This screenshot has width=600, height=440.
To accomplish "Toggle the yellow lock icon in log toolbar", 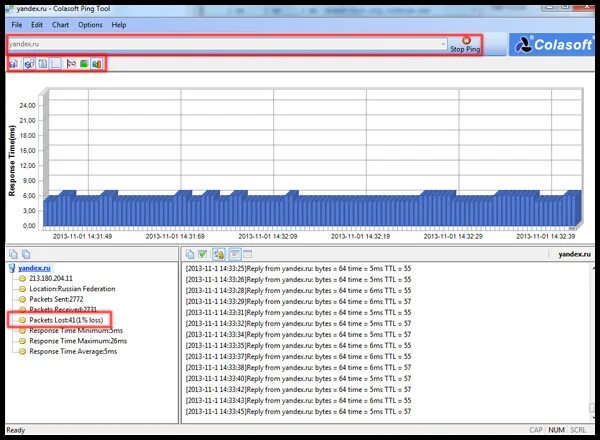I will coord(219,254).
